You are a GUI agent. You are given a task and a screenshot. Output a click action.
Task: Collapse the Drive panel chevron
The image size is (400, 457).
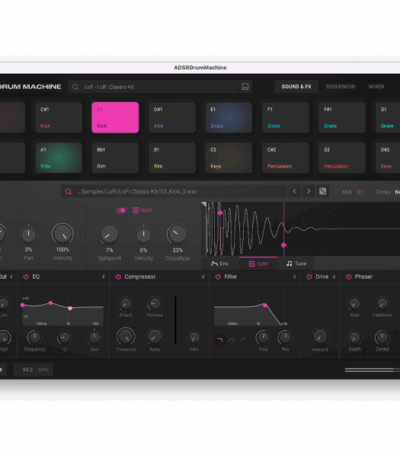334,277
